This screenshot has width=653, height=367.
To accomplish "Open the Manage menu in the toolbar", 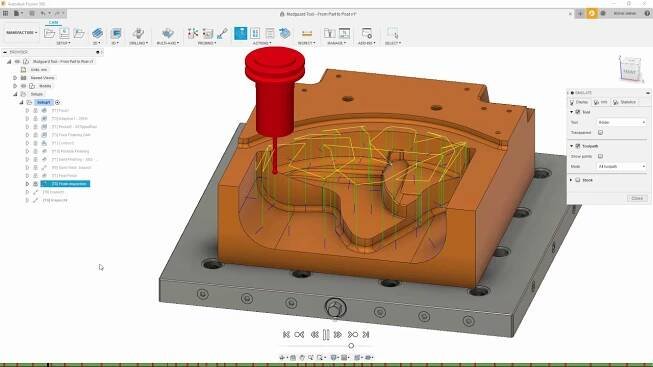I will click(336, 43).
